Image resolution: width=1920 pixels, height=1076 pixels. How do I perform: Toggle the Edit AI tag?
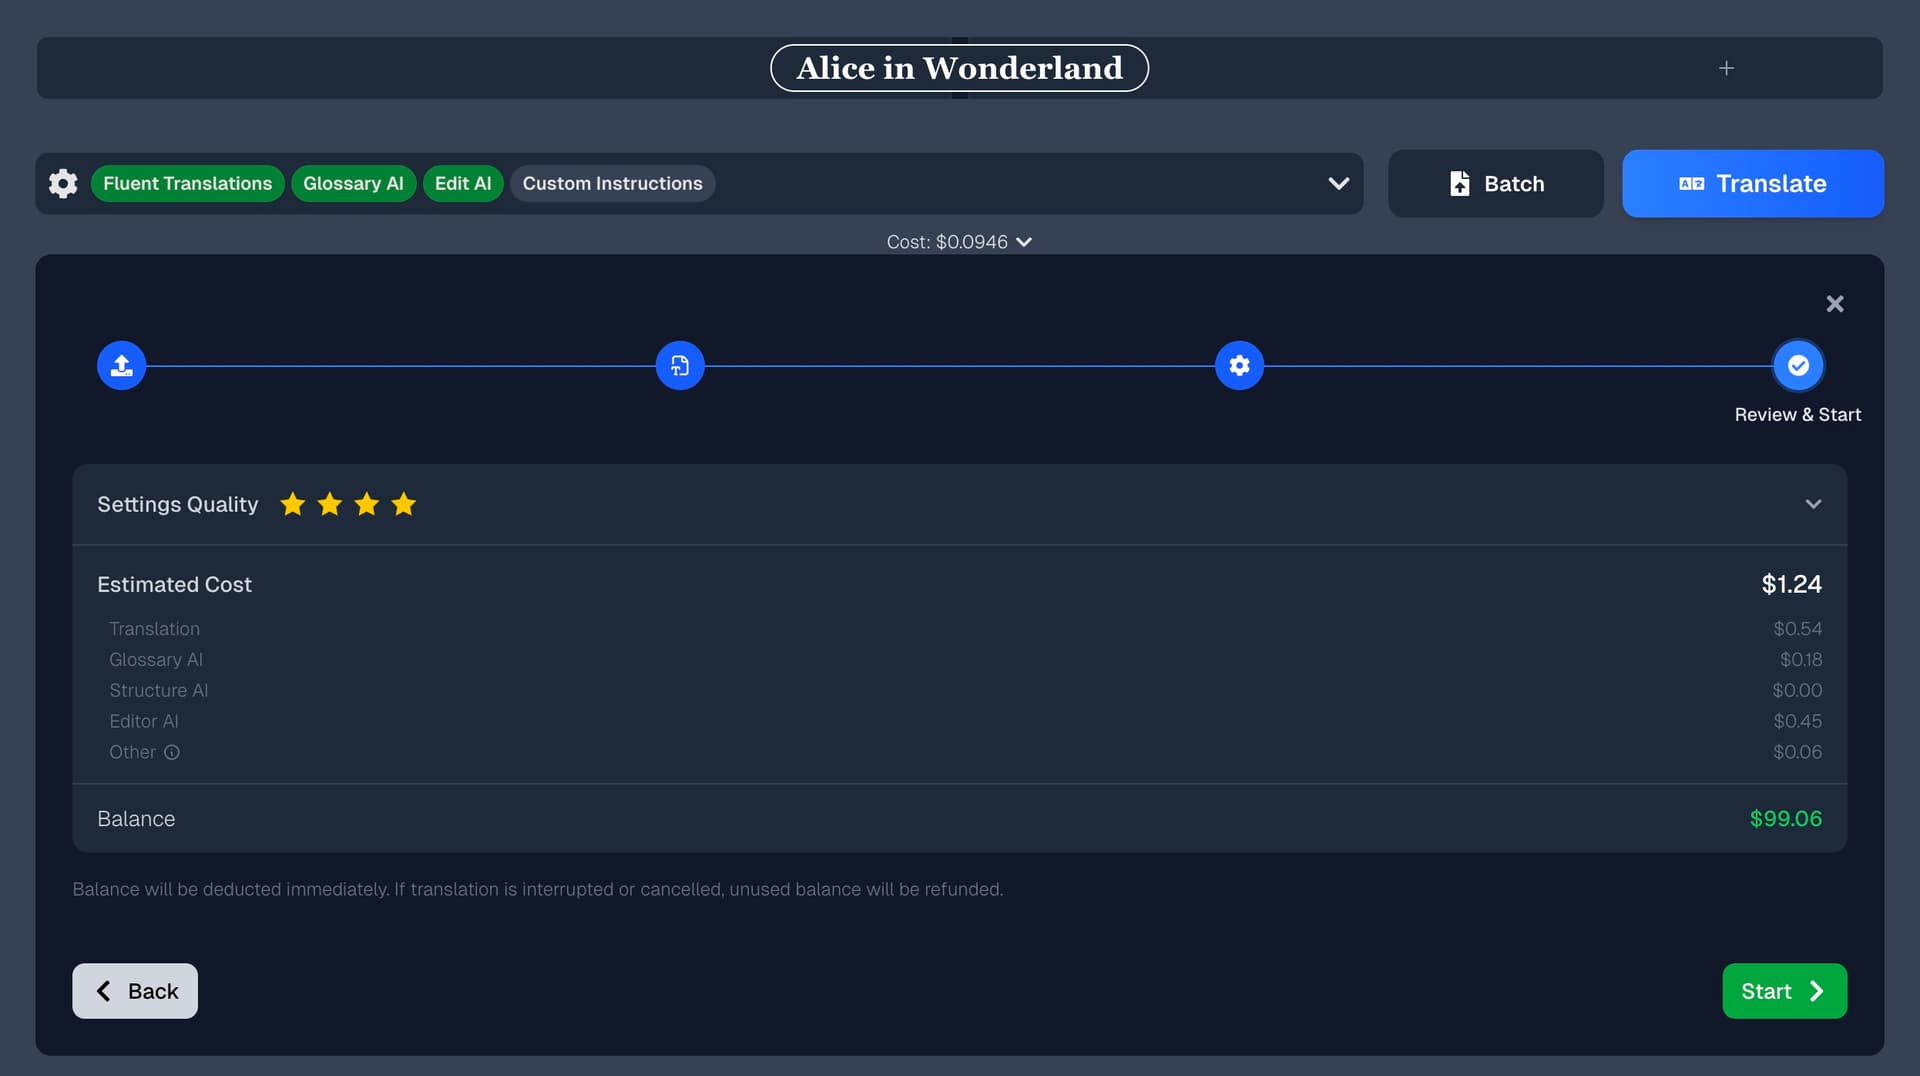[462, 184]
